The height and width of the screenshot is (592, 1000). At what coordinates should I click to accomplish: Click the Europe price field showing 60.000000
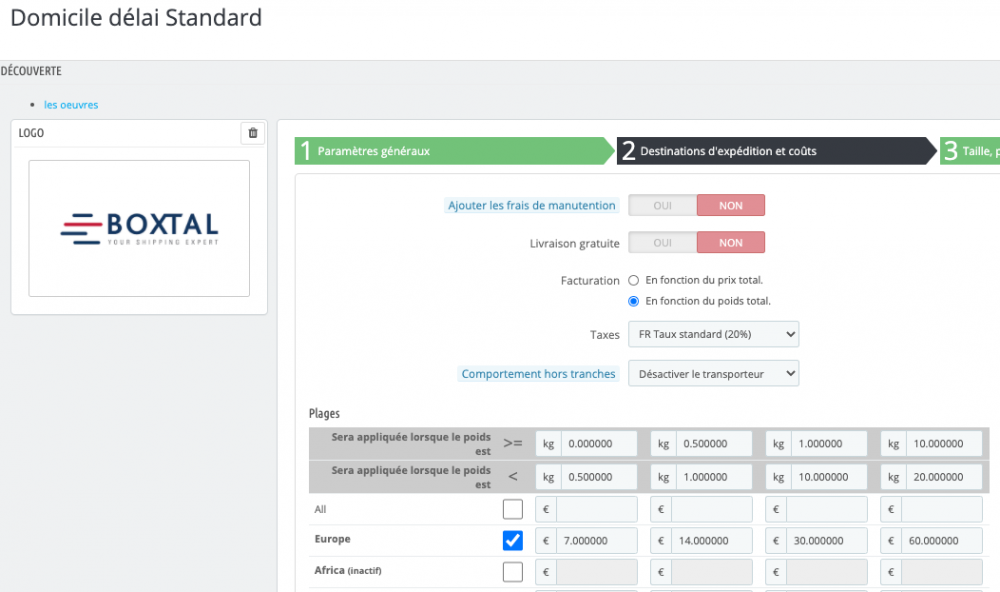[x=942, y=541]
